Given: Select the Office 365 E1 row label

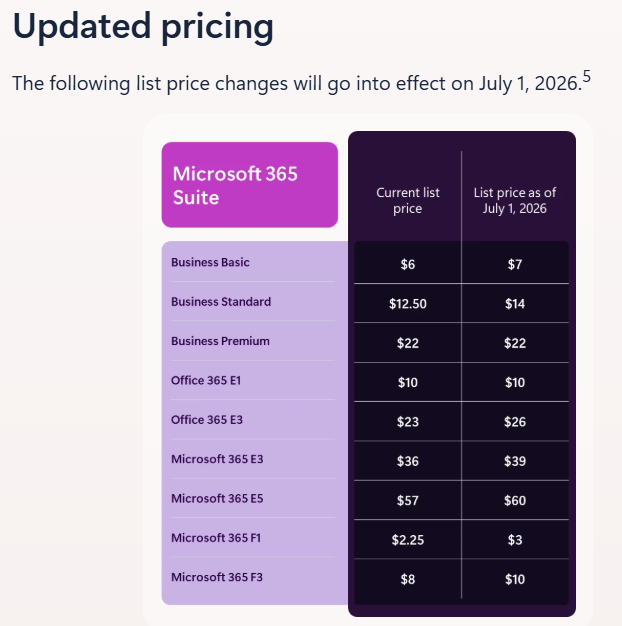Looking at the screenshot, I should pos(207,380).
